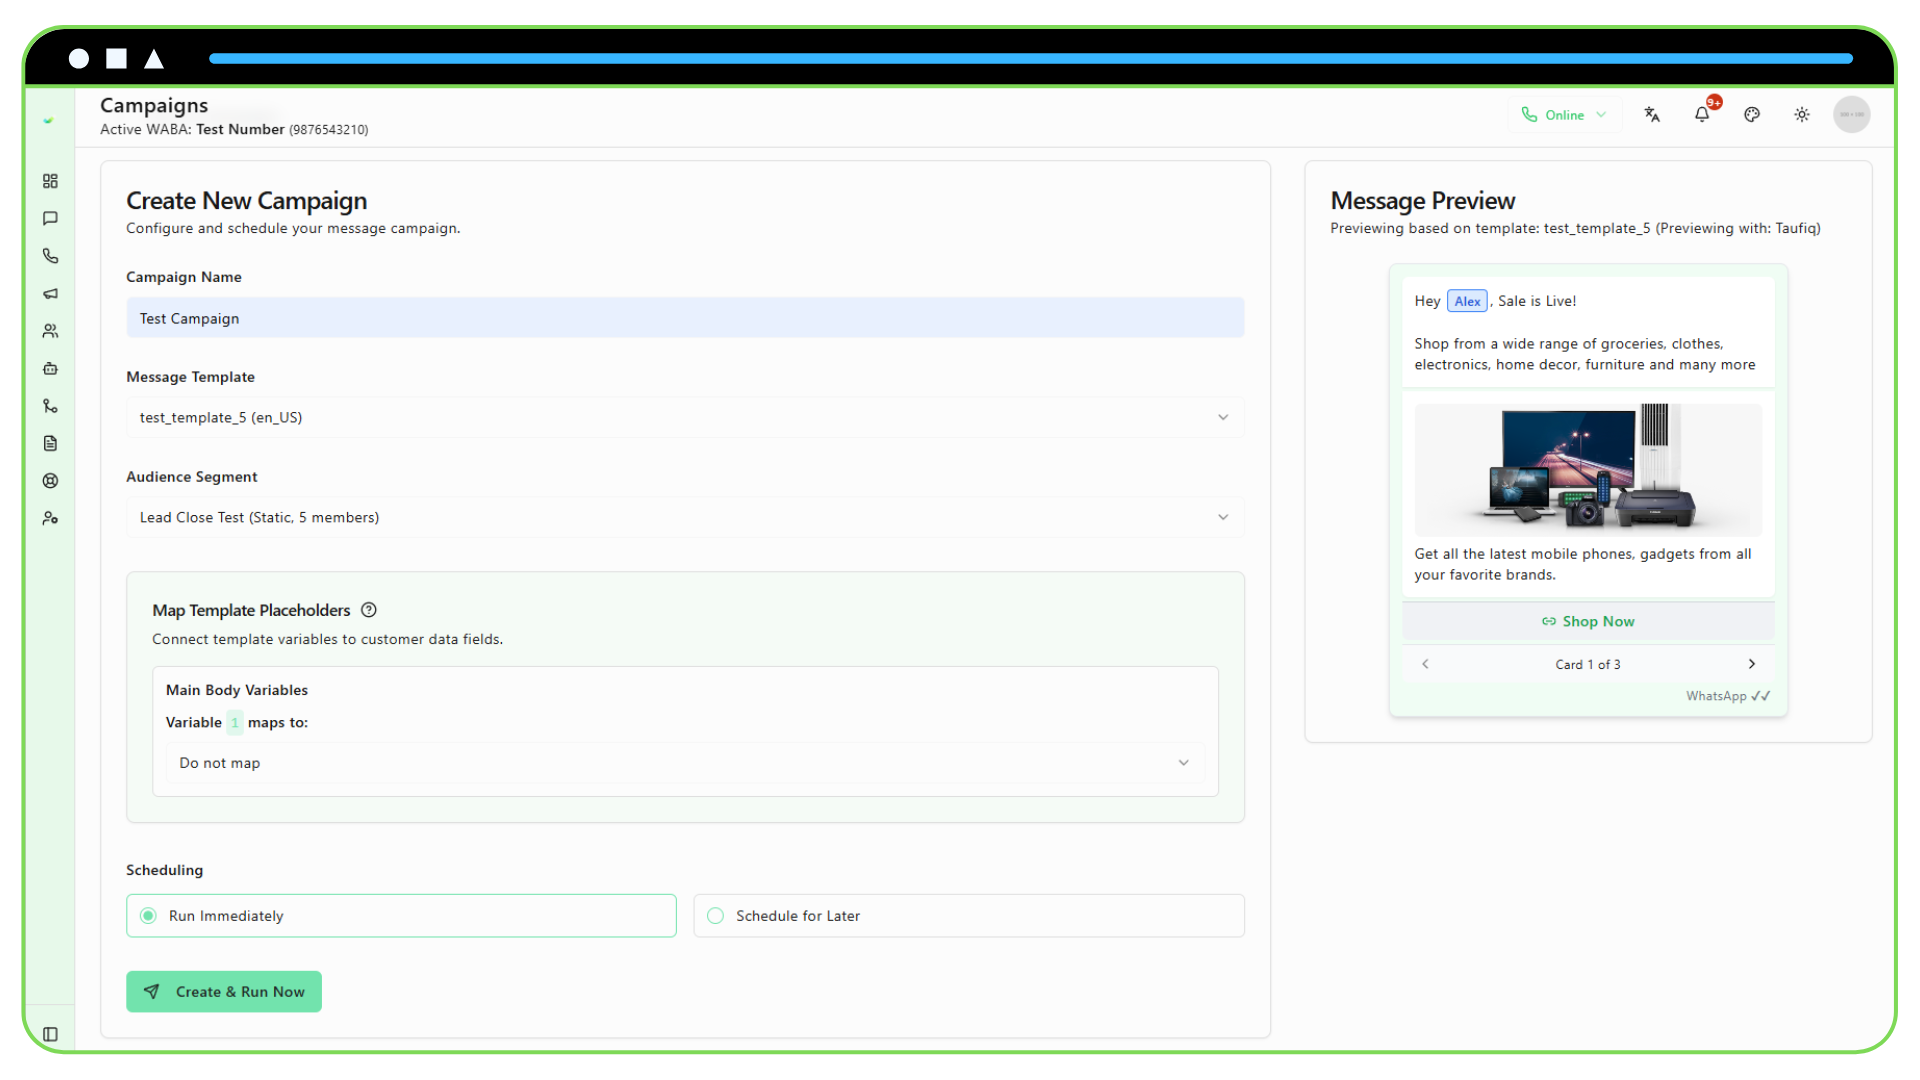Click the 'Message Preview' heading
The height and width of the screenshot is (1080, 1920).
pyautogui.click(x=1423, y=201)
